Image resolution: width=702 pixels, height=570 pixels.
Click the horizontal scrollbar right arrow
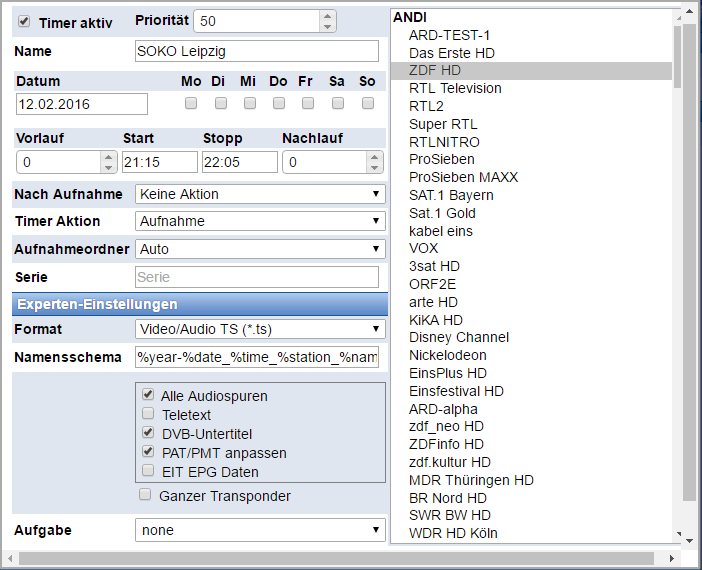tap(671, 558)
